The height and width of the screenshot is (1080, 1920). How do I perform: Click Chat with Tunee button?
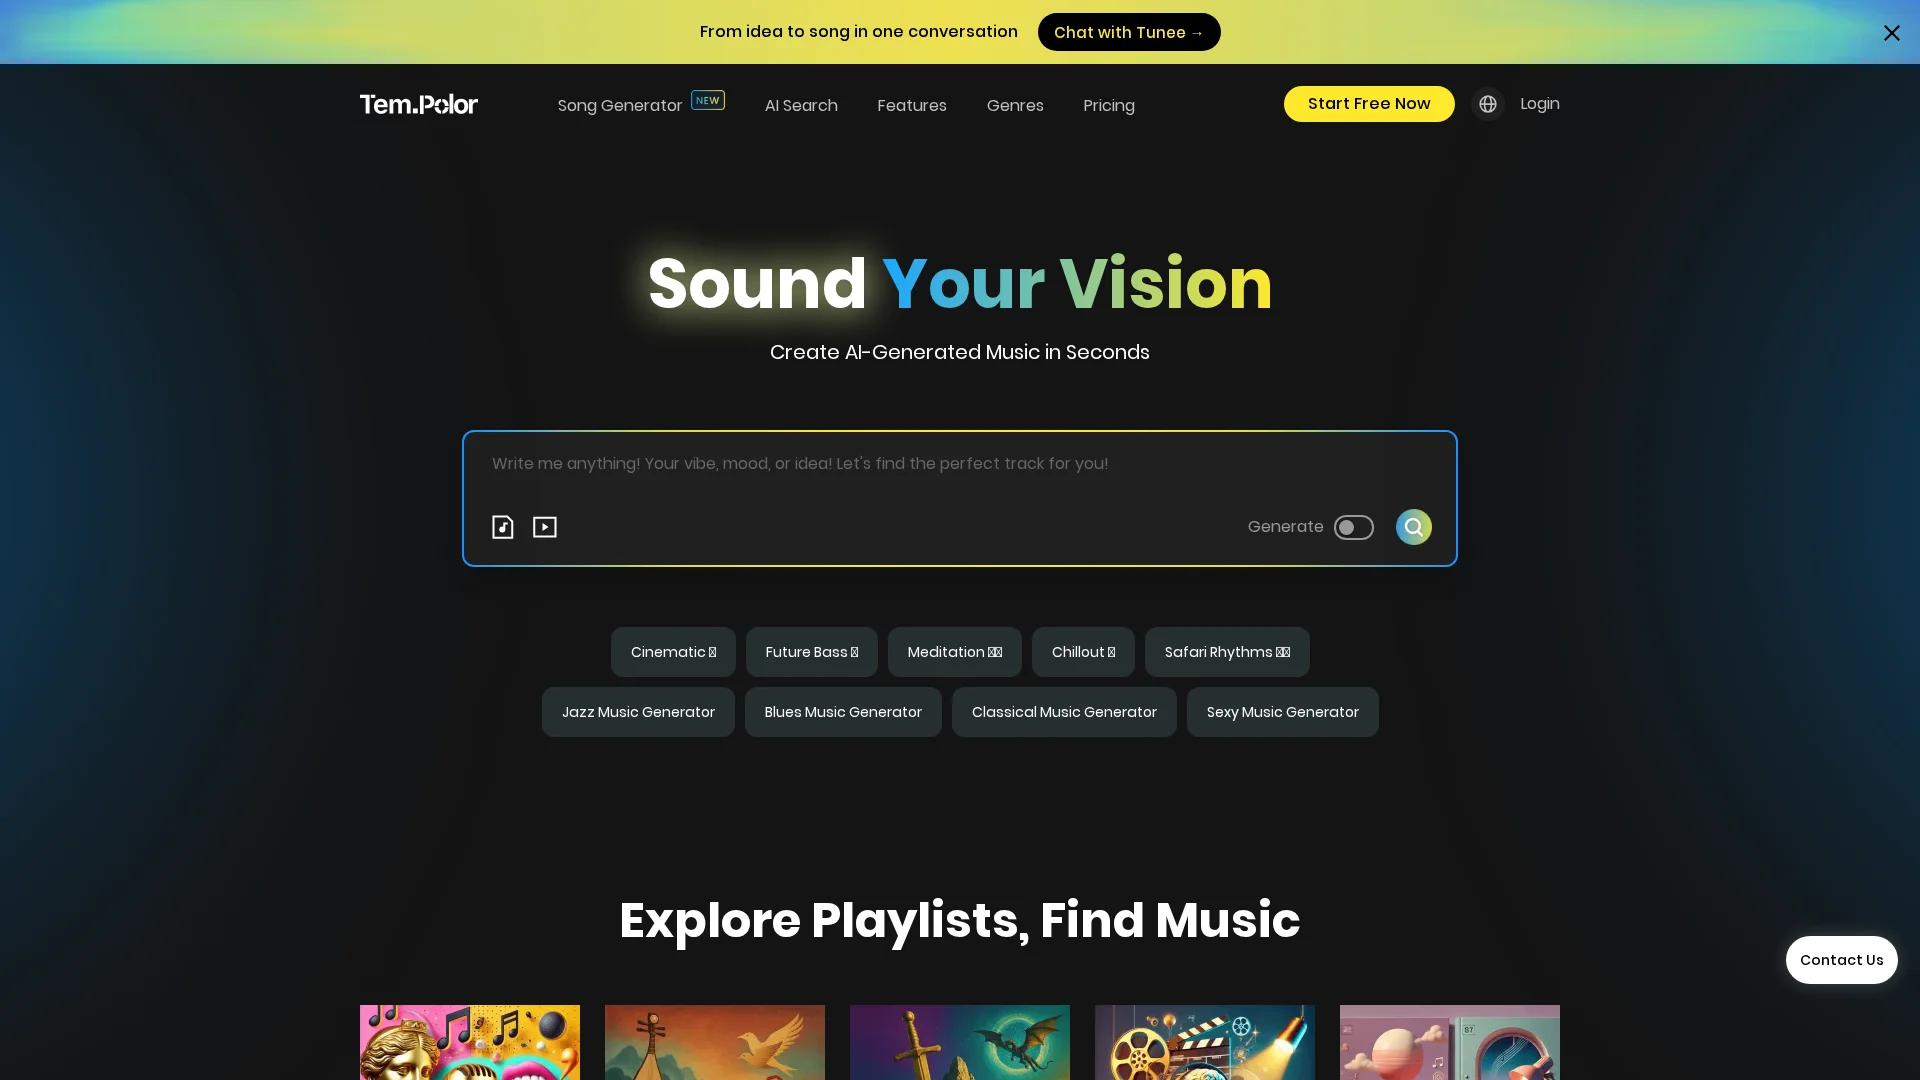point(1129,32)
